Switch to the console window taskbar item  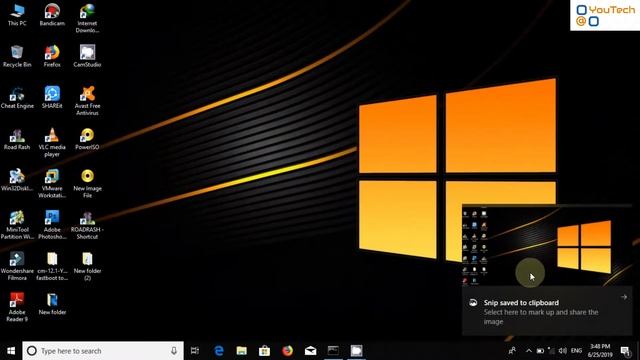tap(333, 351)
